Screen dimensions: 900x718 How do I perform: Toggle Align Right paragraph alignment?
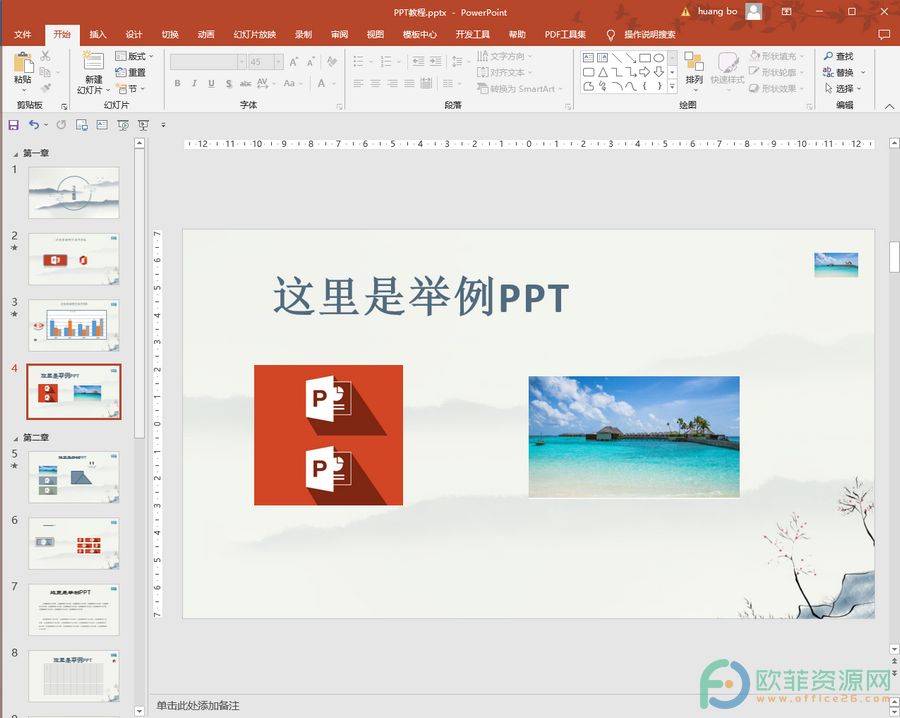[393, 83]
